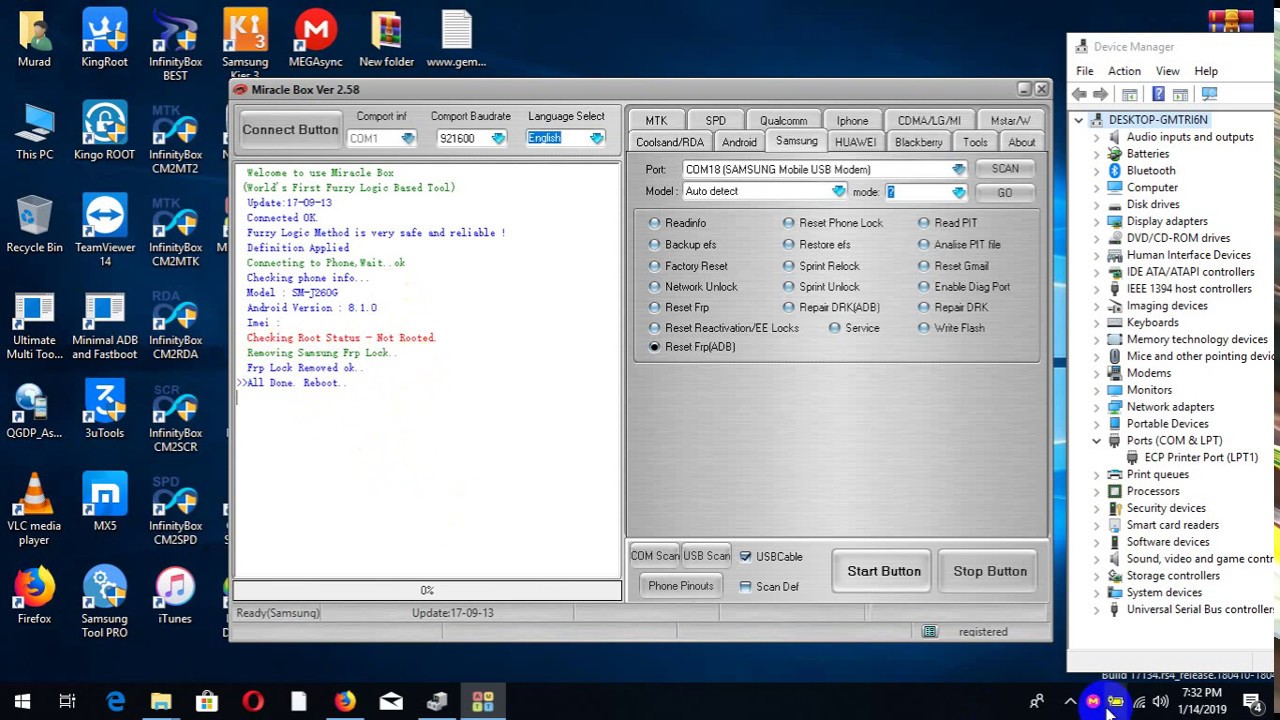Open MX5 browser desktop icon
Viewport: 1280px width, 720px height.
coord(104,503)
